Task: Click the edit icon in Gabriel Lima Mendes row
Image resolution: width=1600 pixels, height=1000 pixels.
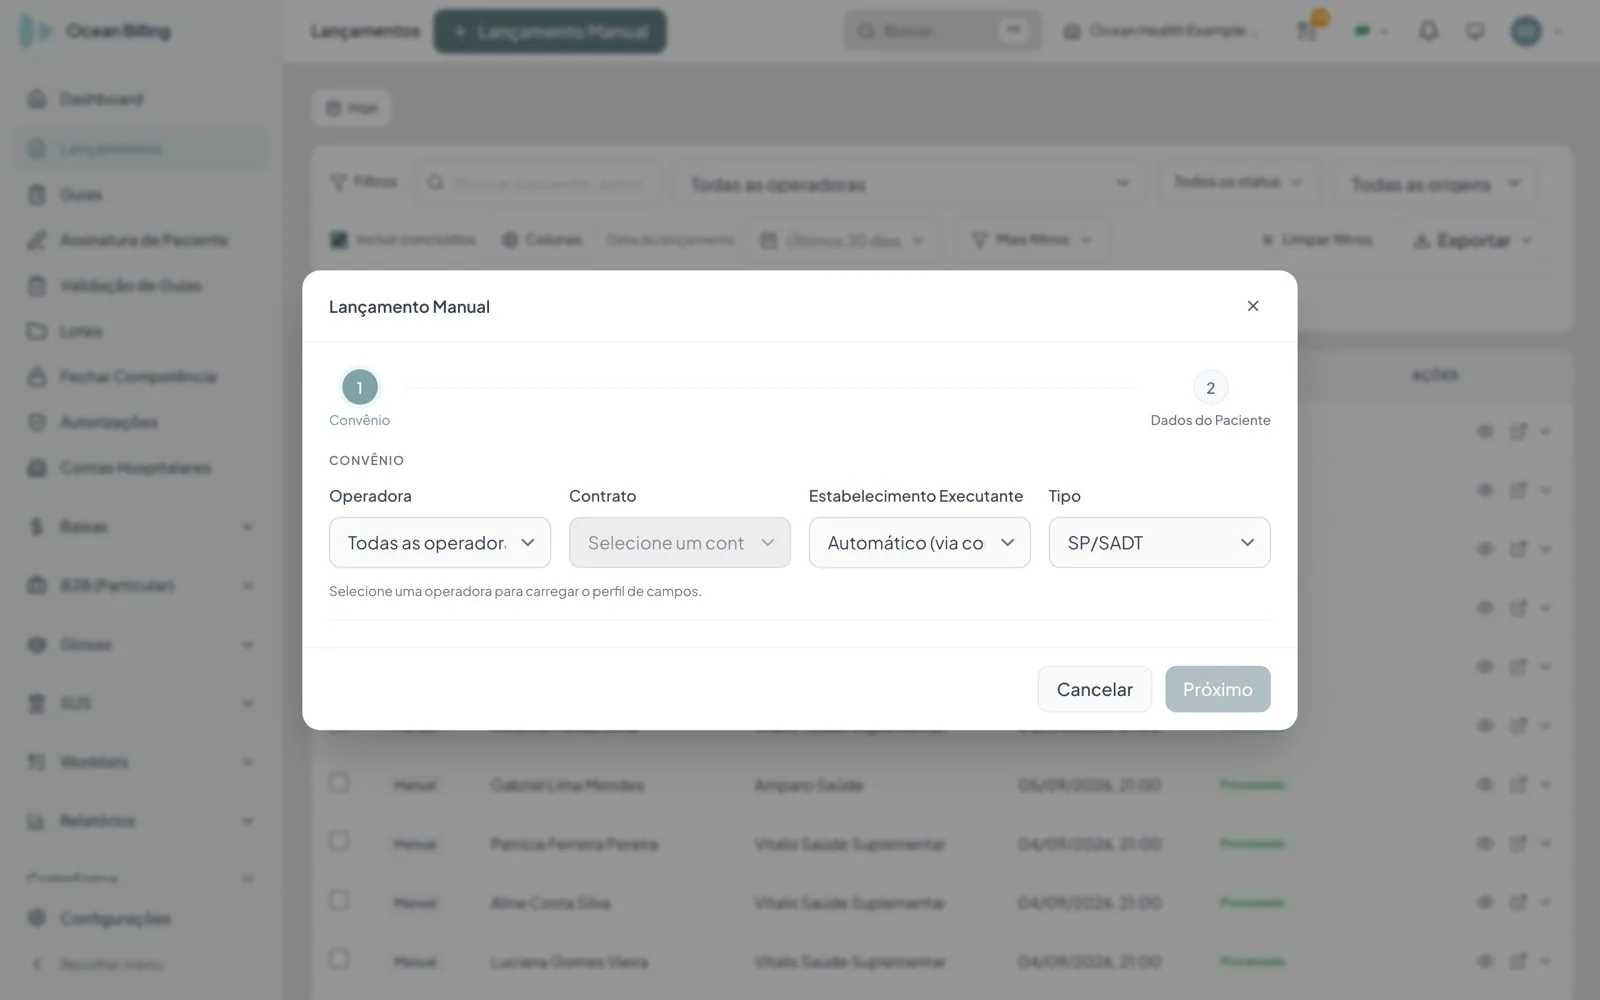Action: tap(1518, 785)
